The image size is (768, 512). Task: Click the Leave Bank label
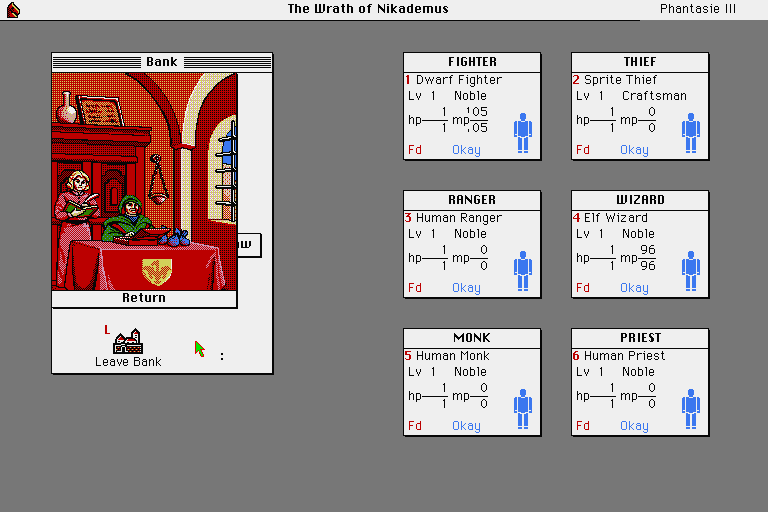(x=128, y=362)
